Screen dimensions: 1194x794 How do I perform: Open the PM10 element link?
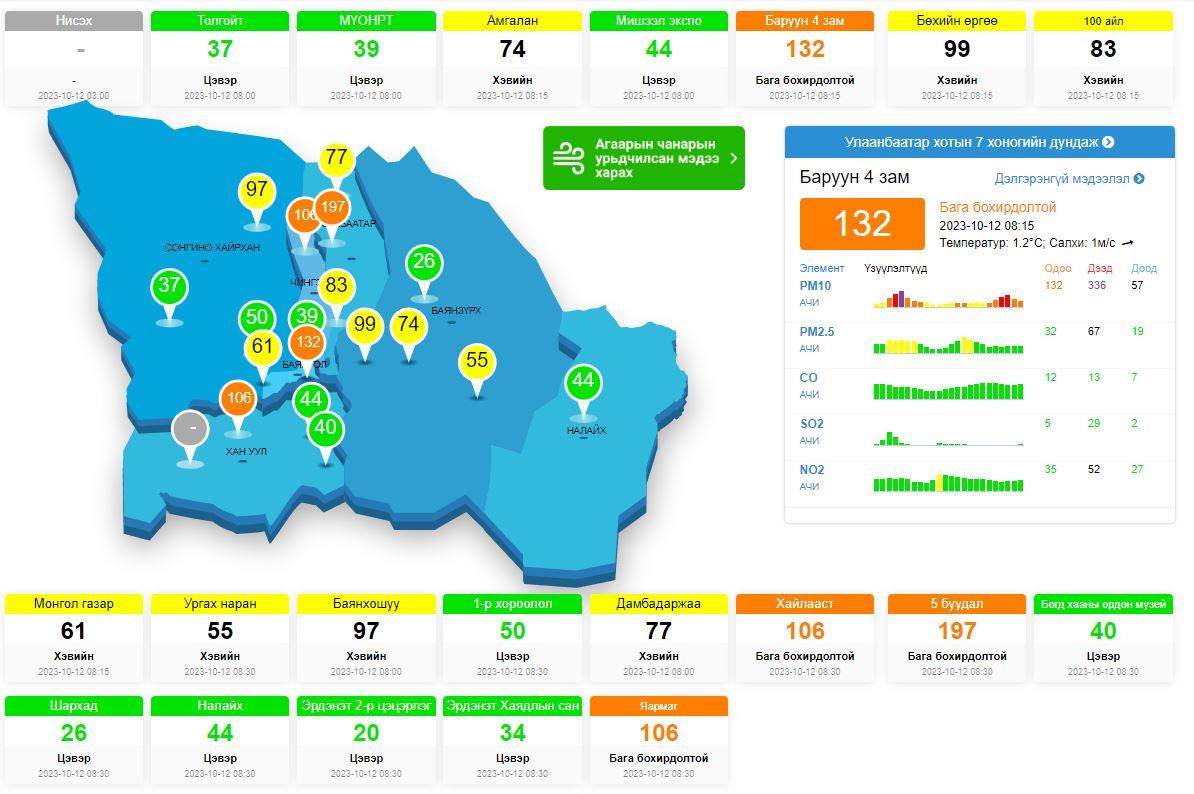[x=814, y=286]
